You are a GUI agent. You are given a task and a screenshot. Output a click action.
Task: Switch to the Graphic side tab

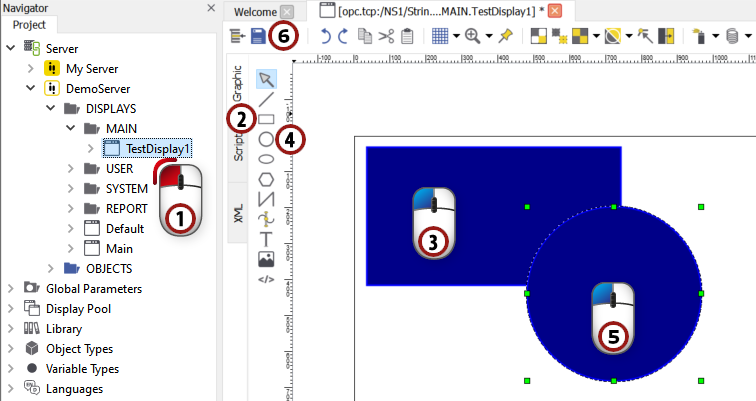[x=237, y=83]
